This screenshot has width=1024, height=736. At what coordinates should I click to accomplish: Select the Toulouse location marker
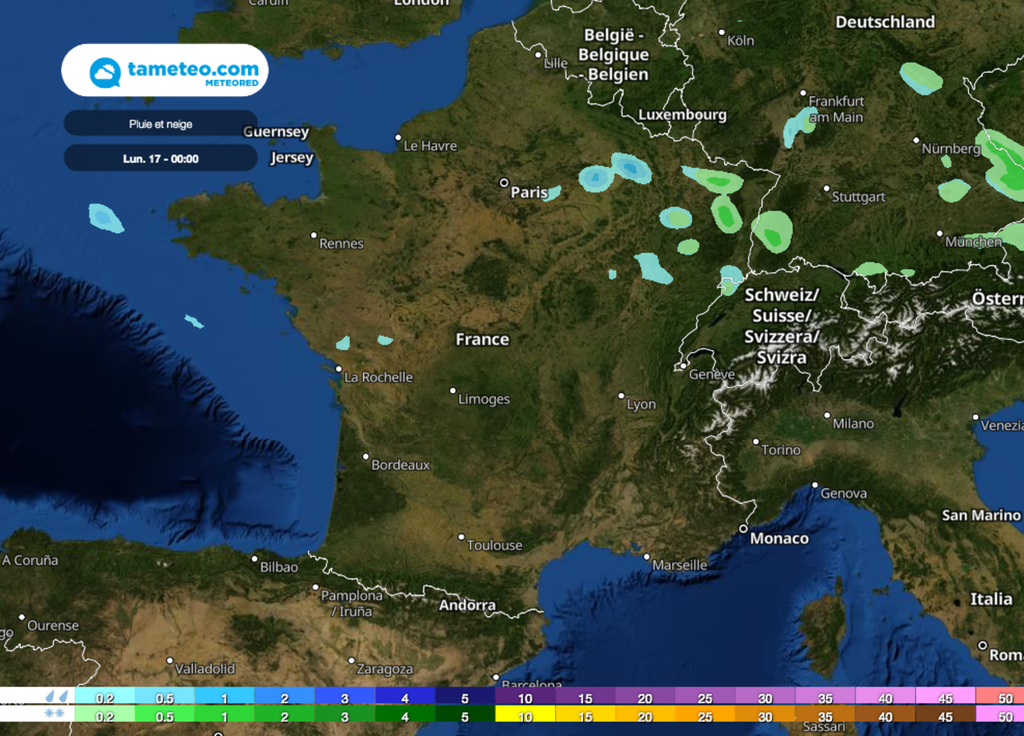click(x=461, y=537)
